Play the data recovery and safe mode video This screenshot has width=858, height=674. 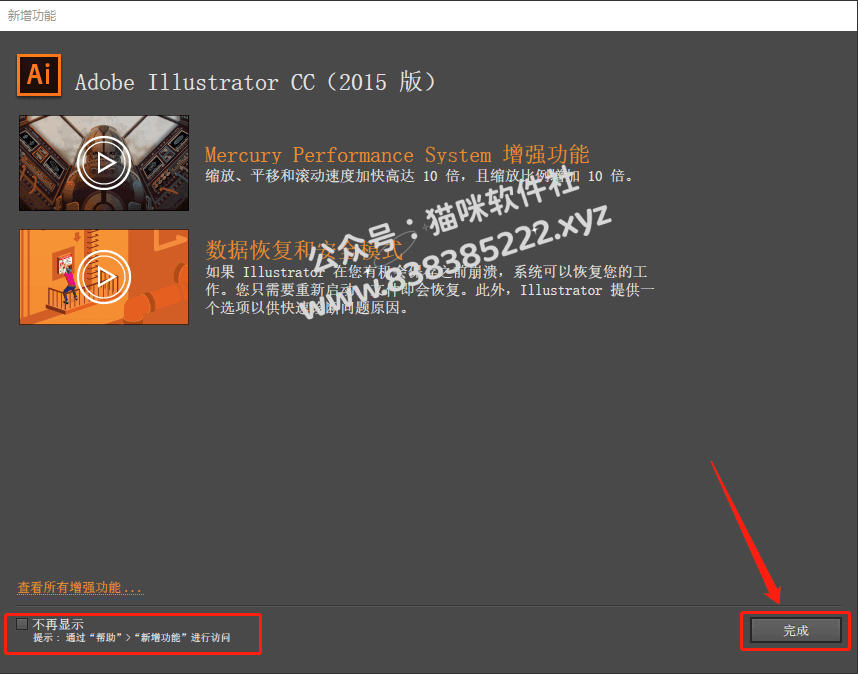click(x=104, y=277)
